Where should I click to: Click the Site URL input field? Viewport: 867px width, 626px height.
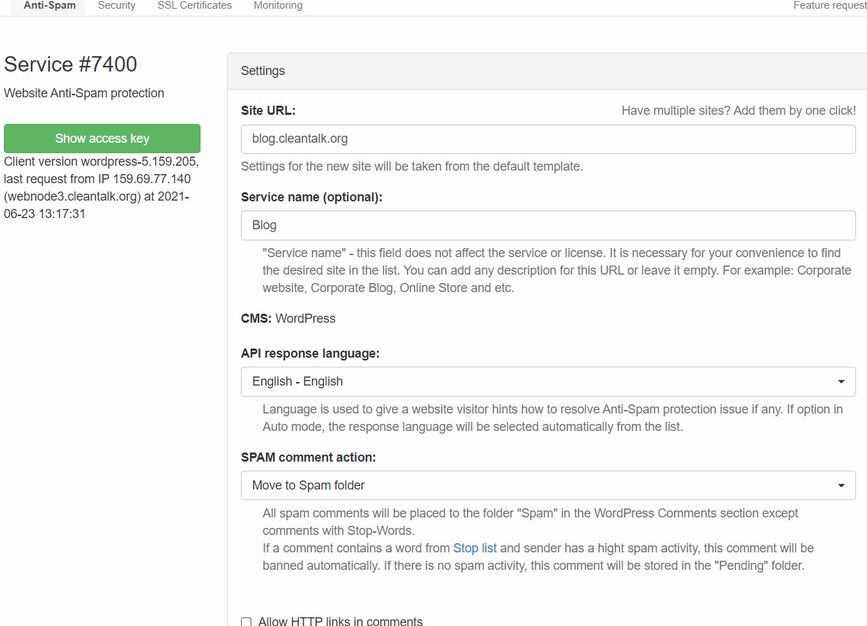tap(548, 139)
